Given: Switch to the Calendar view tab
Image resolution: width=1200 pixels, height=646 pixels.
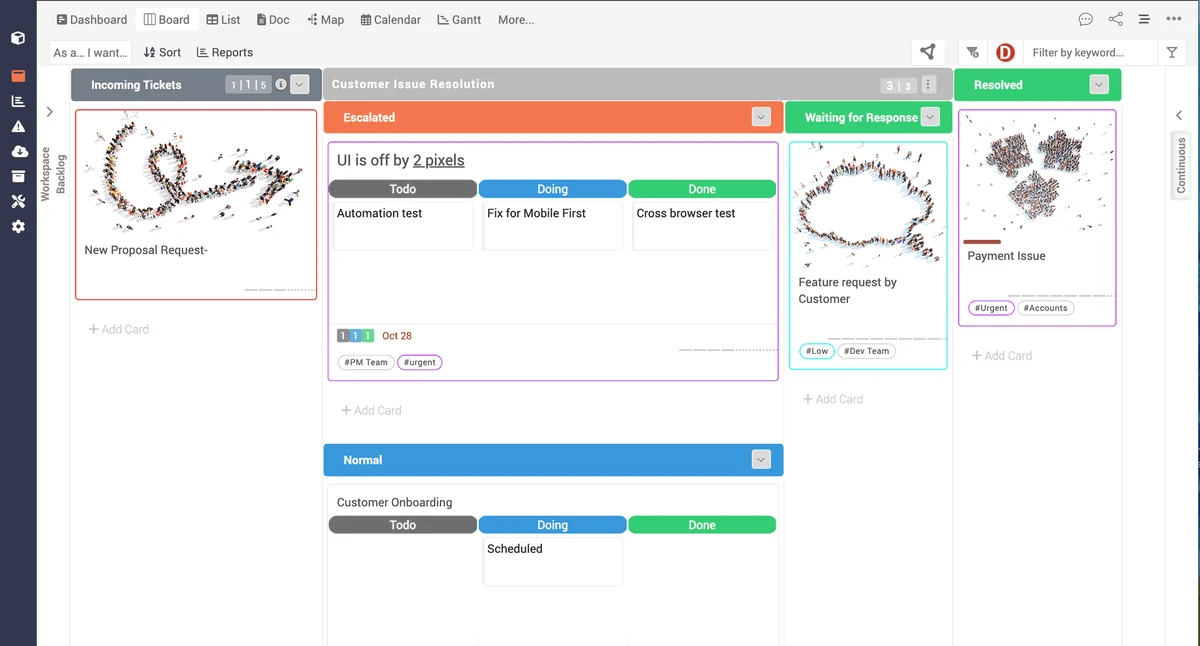Looking at the screenshot, I should (390, 19).
